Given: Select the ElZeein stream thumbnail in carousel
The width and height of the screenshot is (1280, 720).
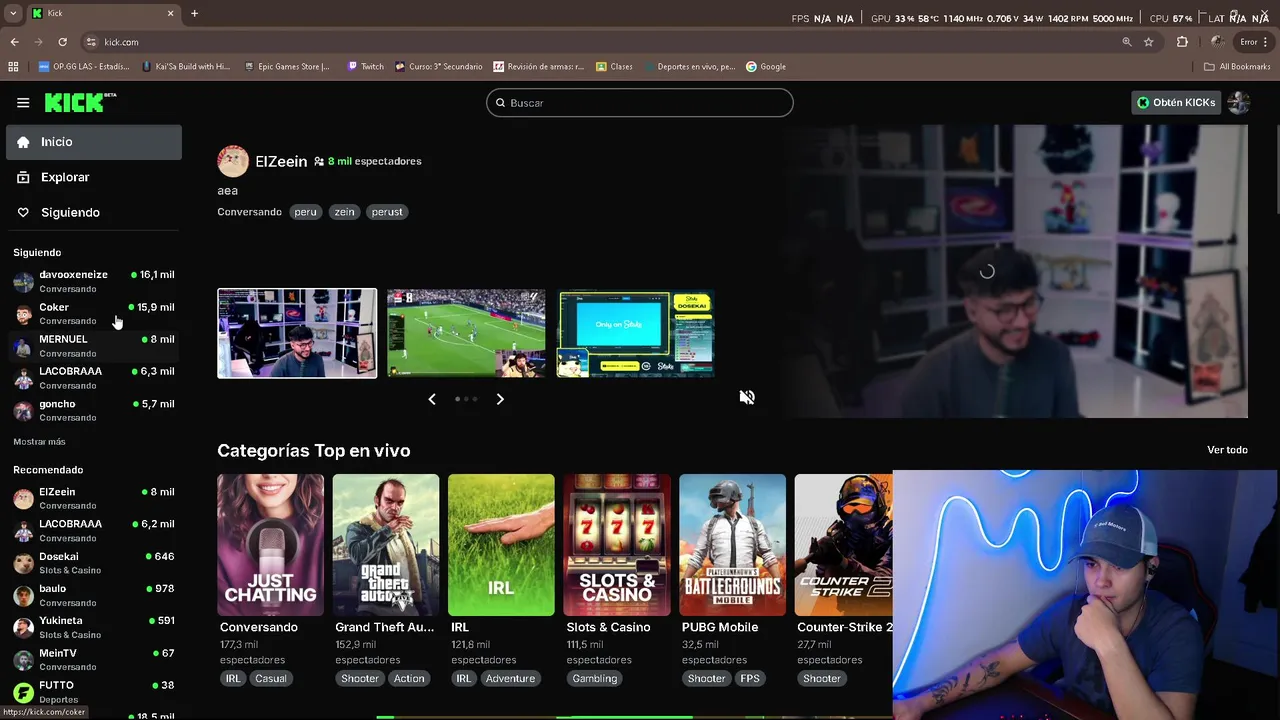Looking at the screenshot, I should tap(297, 333).
